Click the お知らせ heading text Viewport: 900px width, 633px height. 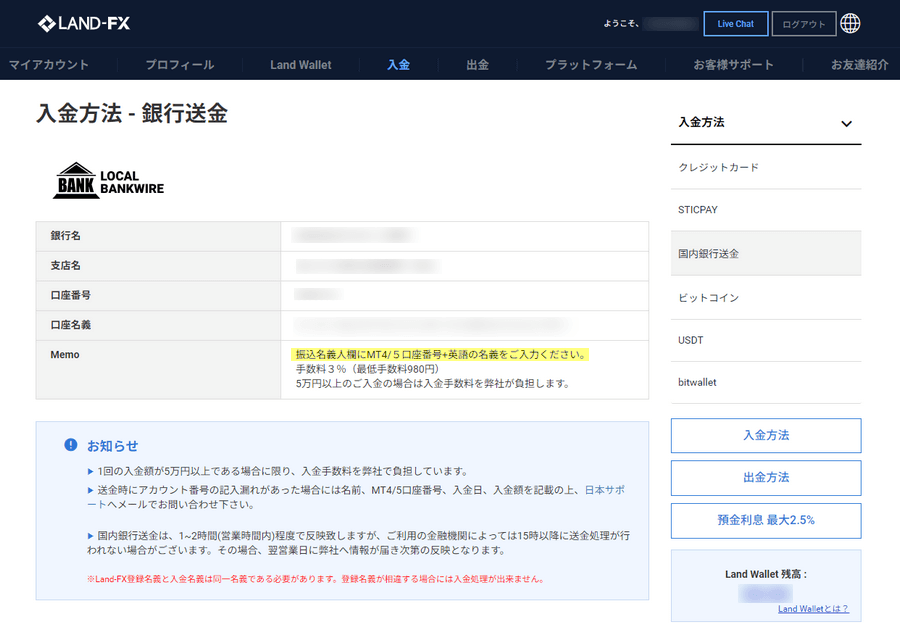[x=112, y=446]
